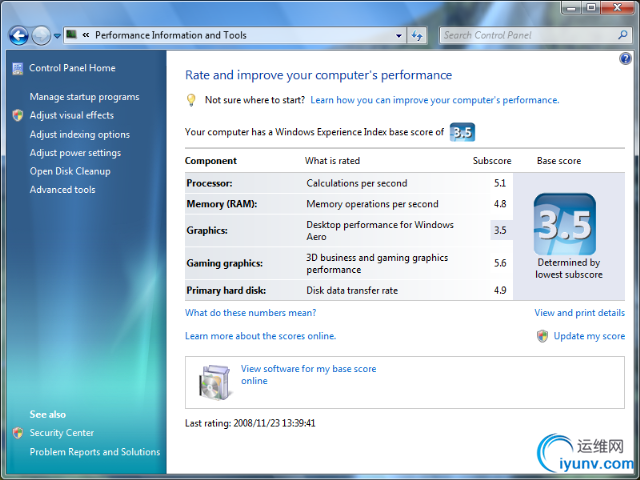Expand the address bar history dropdown

(399, 36)
